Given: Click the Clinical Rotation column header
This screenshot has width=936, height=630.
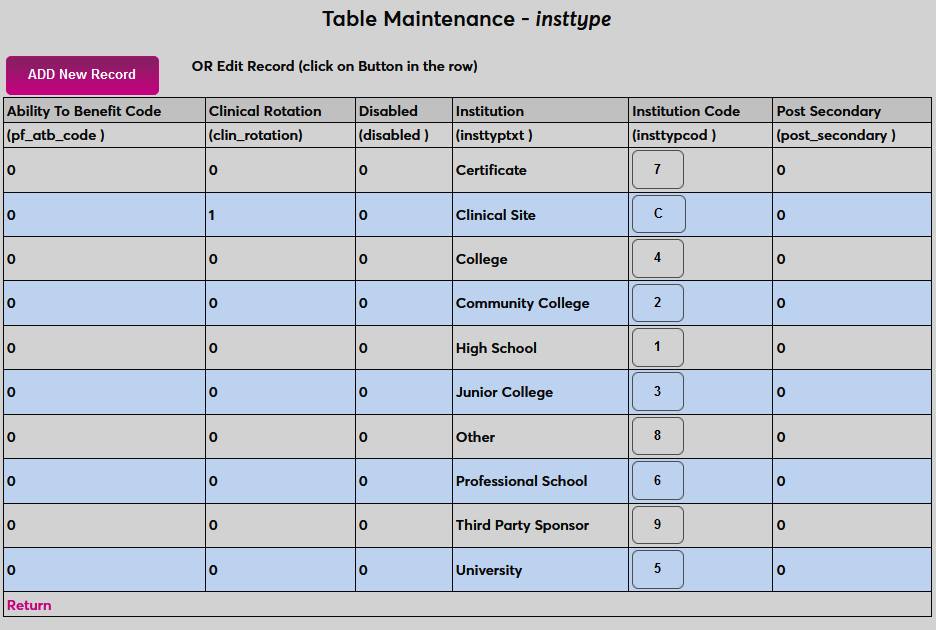Looking at the screenshot, I should tap(265, 111).
